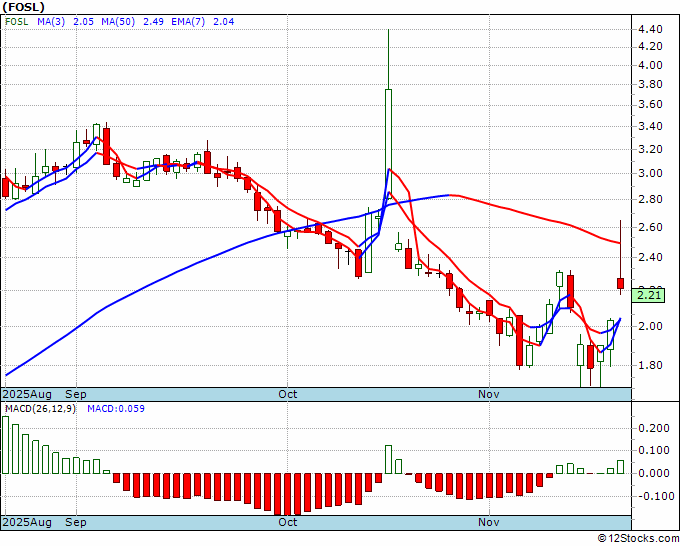This screenshot has width=680, height=546.
Task: Click Oct on MACD date axis
Action: point(288,522)
